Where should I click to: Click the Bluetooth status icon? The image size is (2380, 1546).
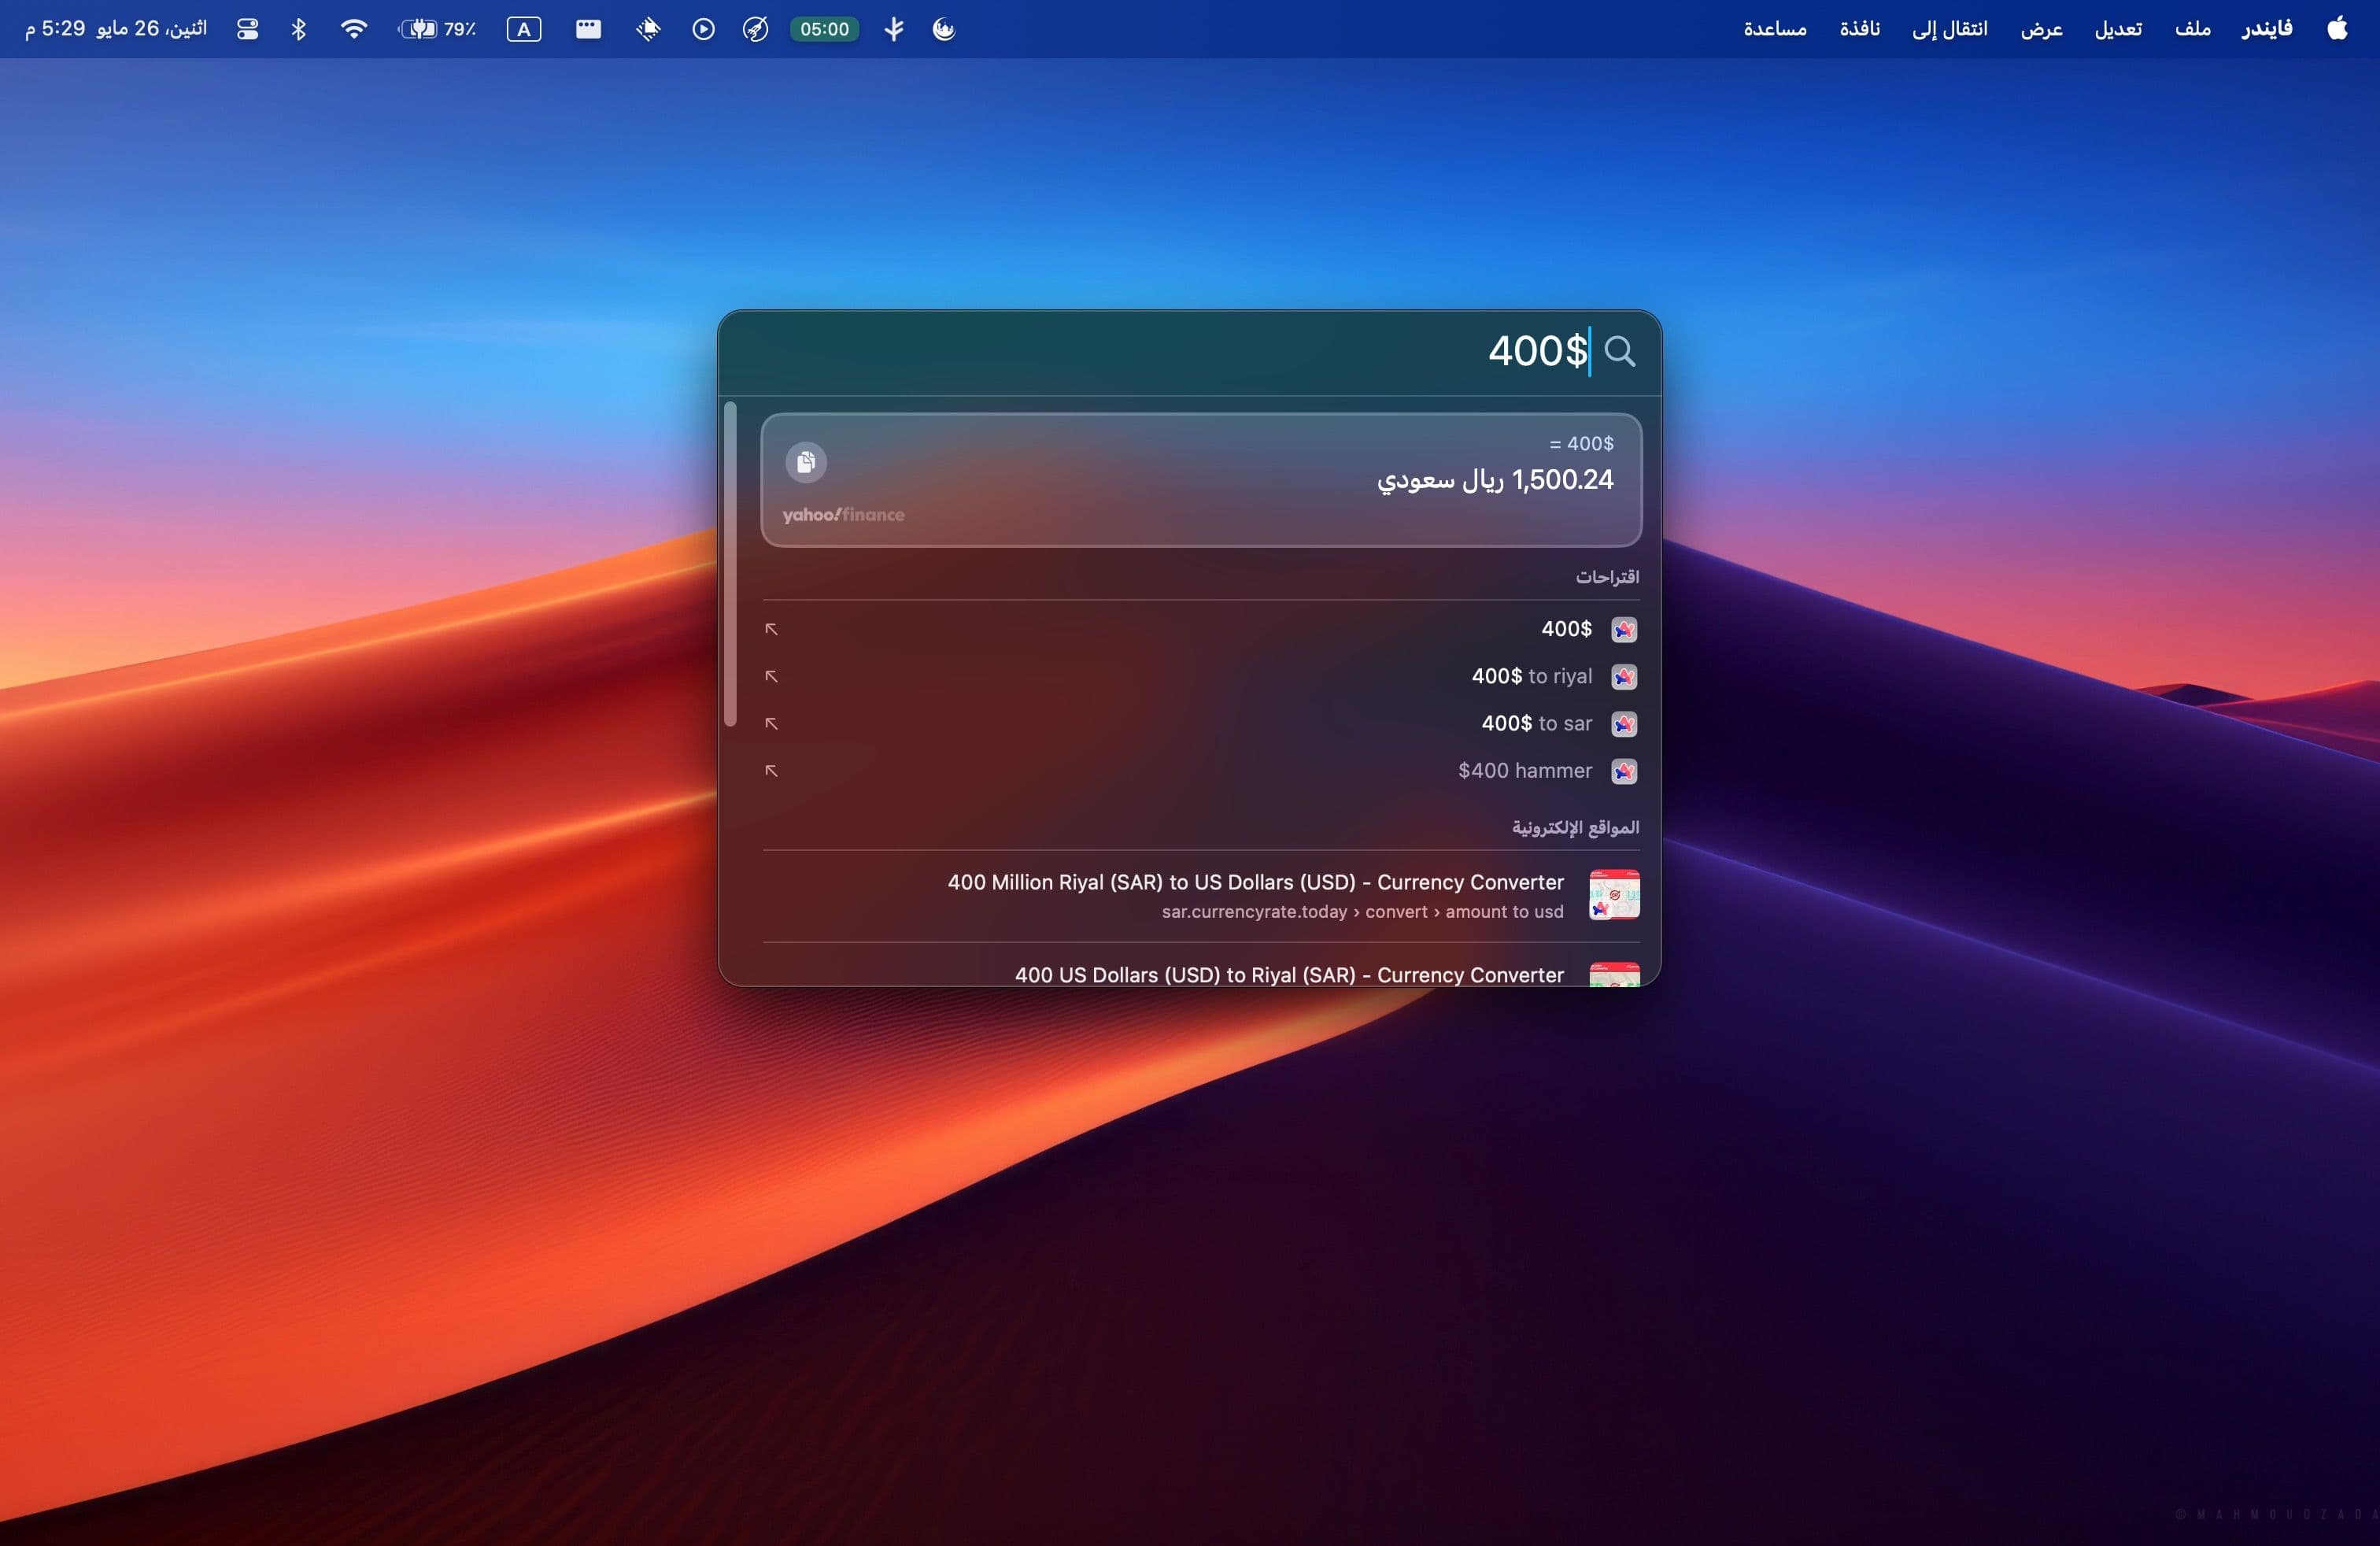point(298,29)
